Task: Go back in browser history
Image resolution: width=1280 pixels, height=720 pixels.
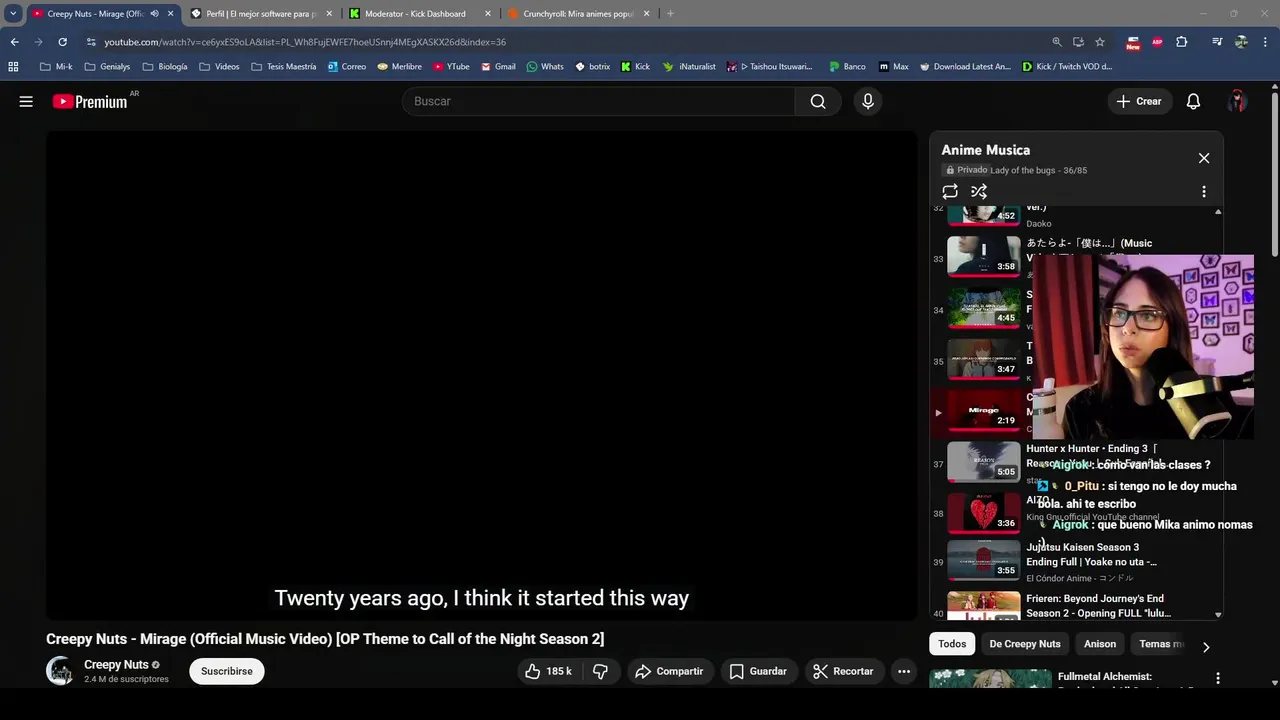Action: pos(14,42)
